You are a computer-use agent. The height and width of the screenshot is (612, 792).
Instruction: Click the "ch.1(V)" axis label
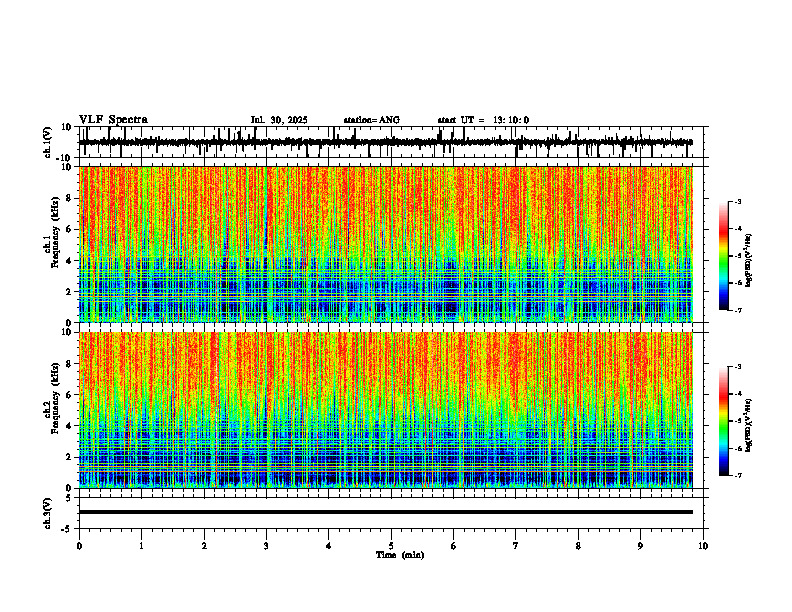tap(48, 142)
